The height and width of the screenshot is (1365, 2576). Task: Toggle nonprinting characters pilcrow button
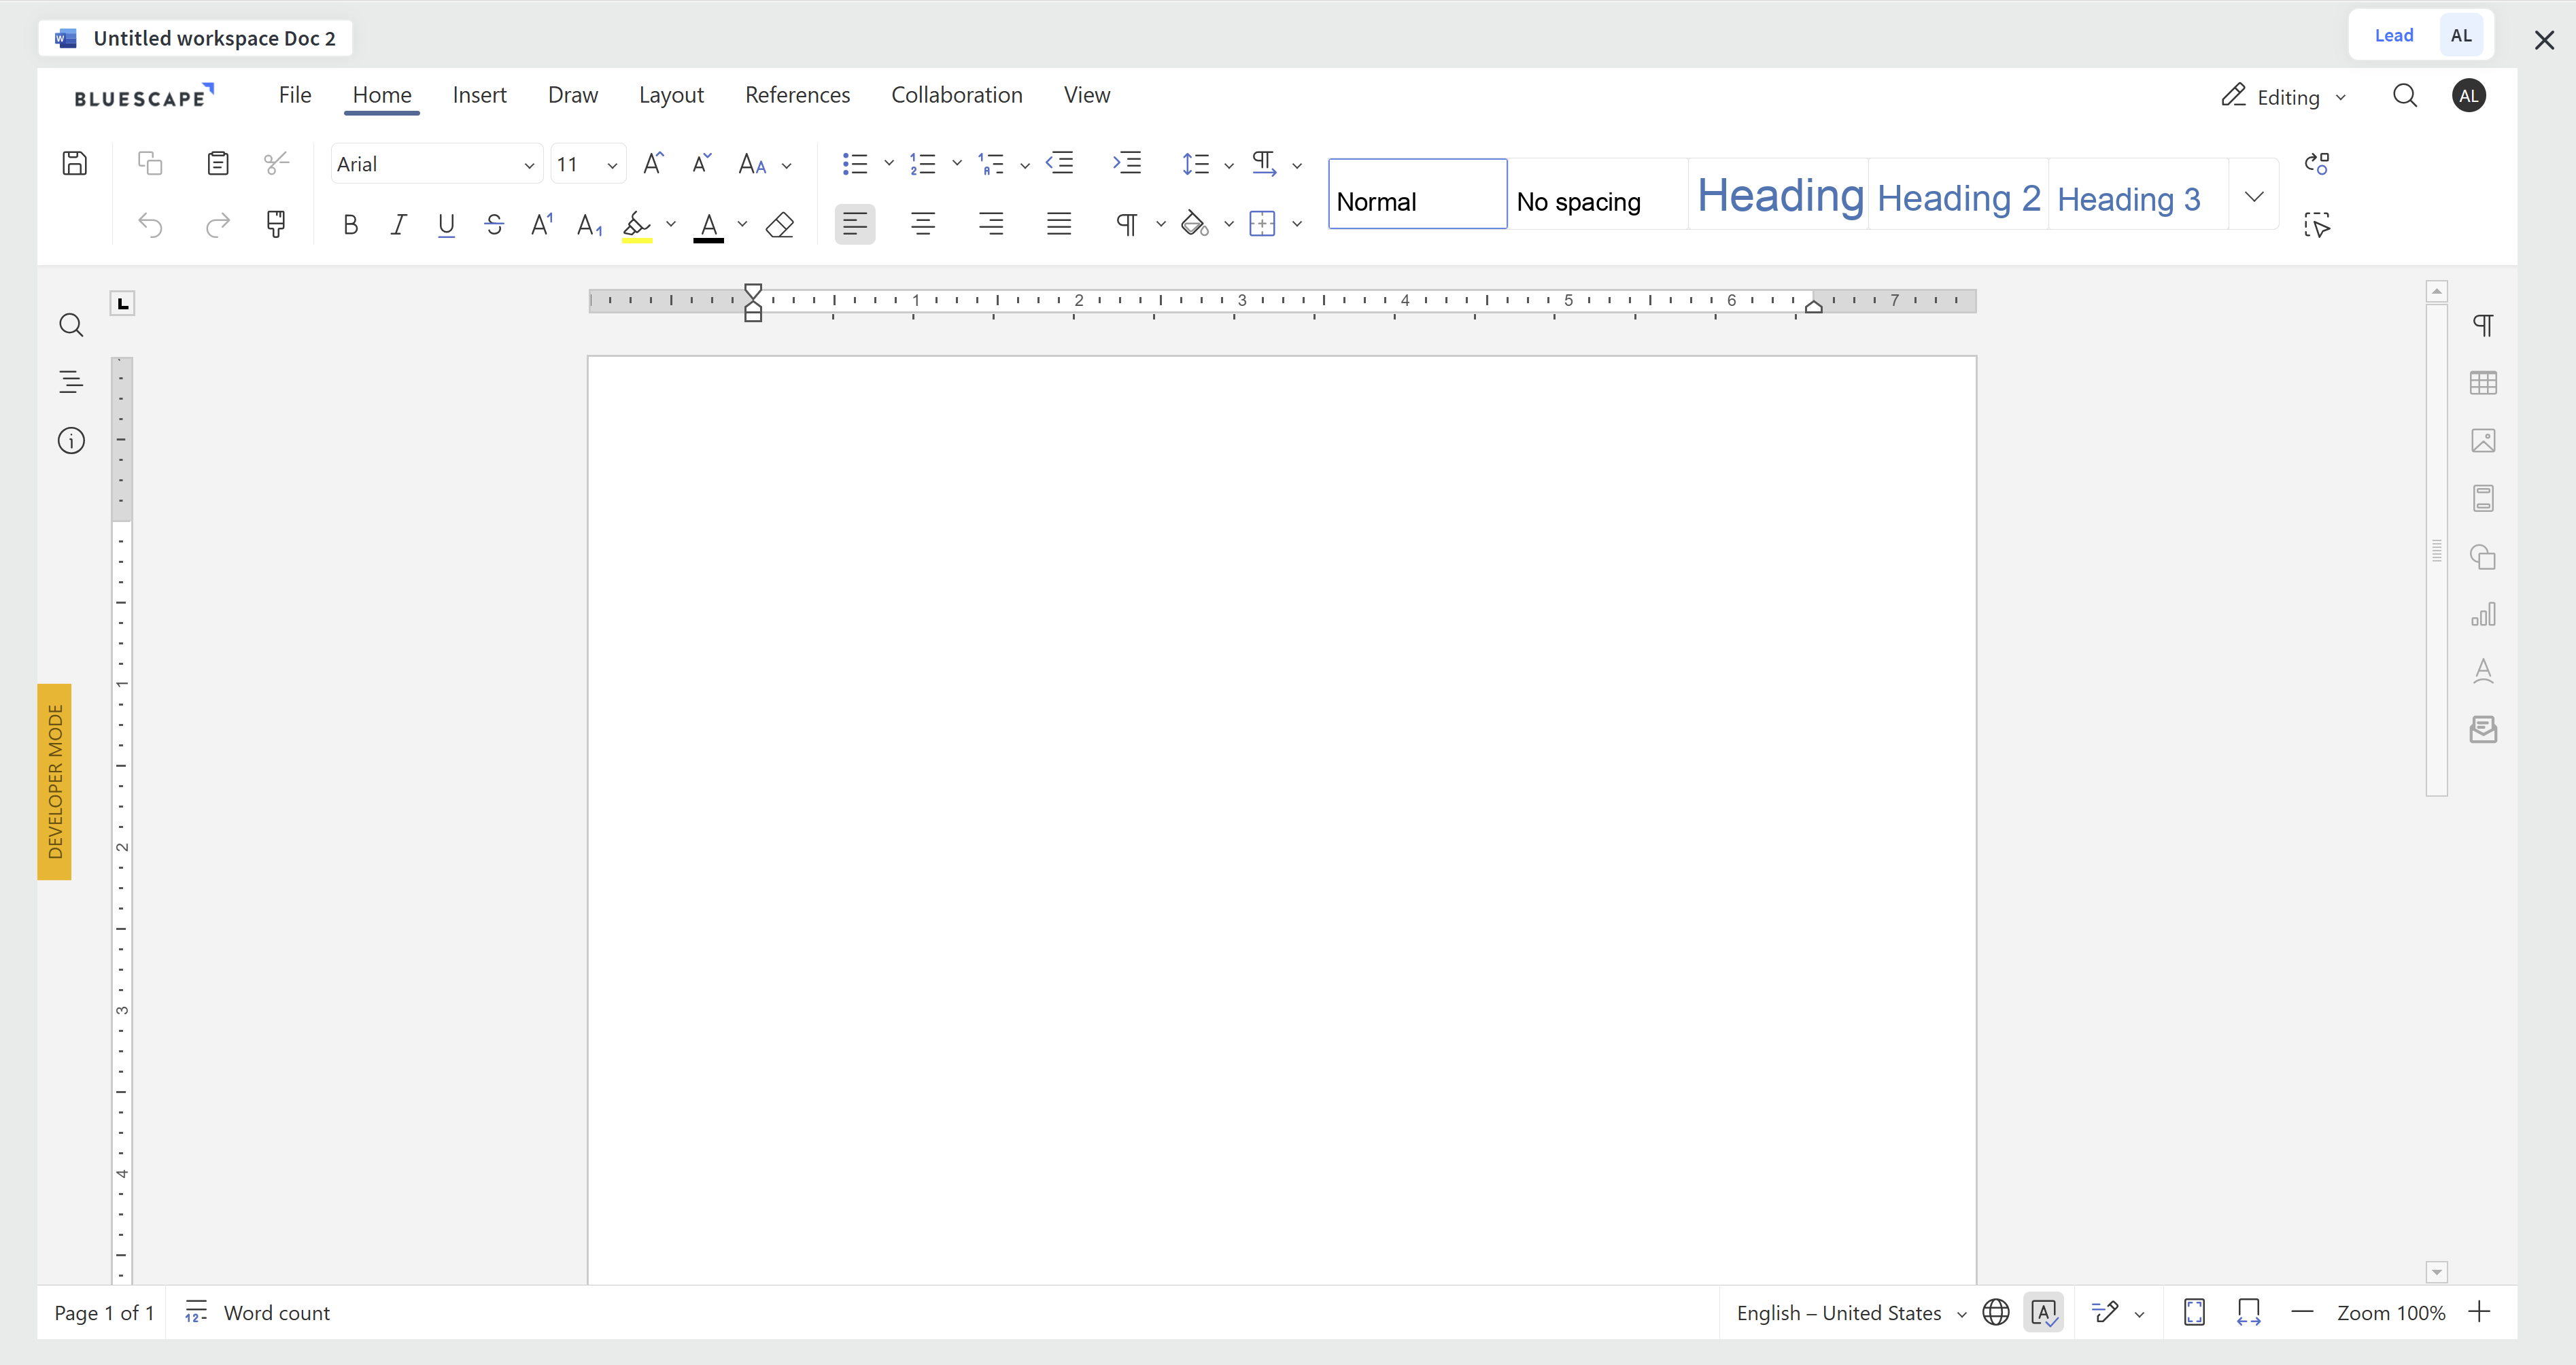[x=1127, y=225]
